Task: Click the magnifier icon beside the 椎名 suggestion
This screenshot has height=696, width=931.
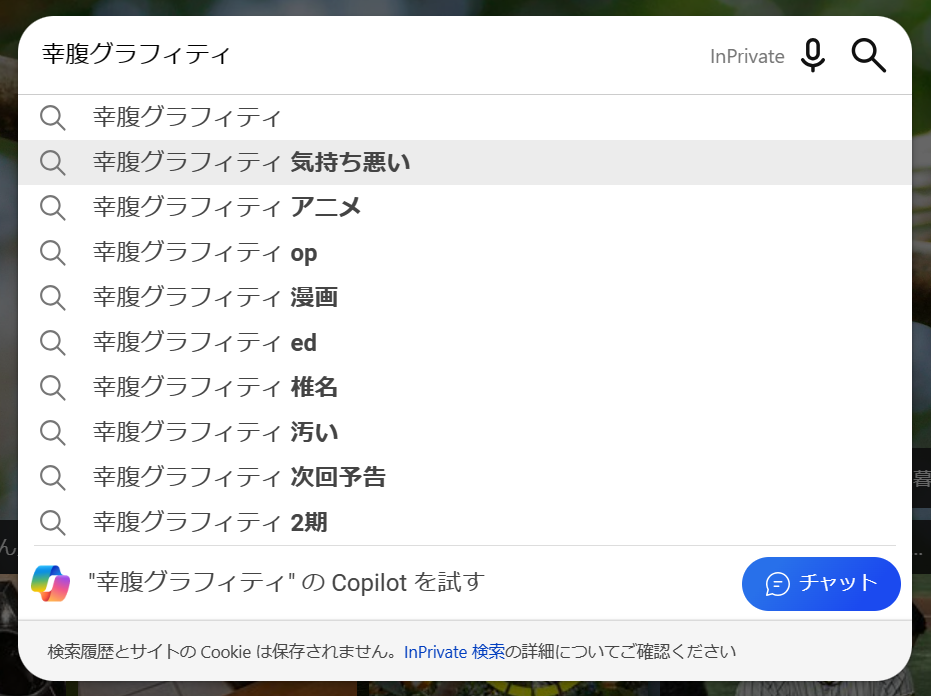Action: [x=53, y=388]
